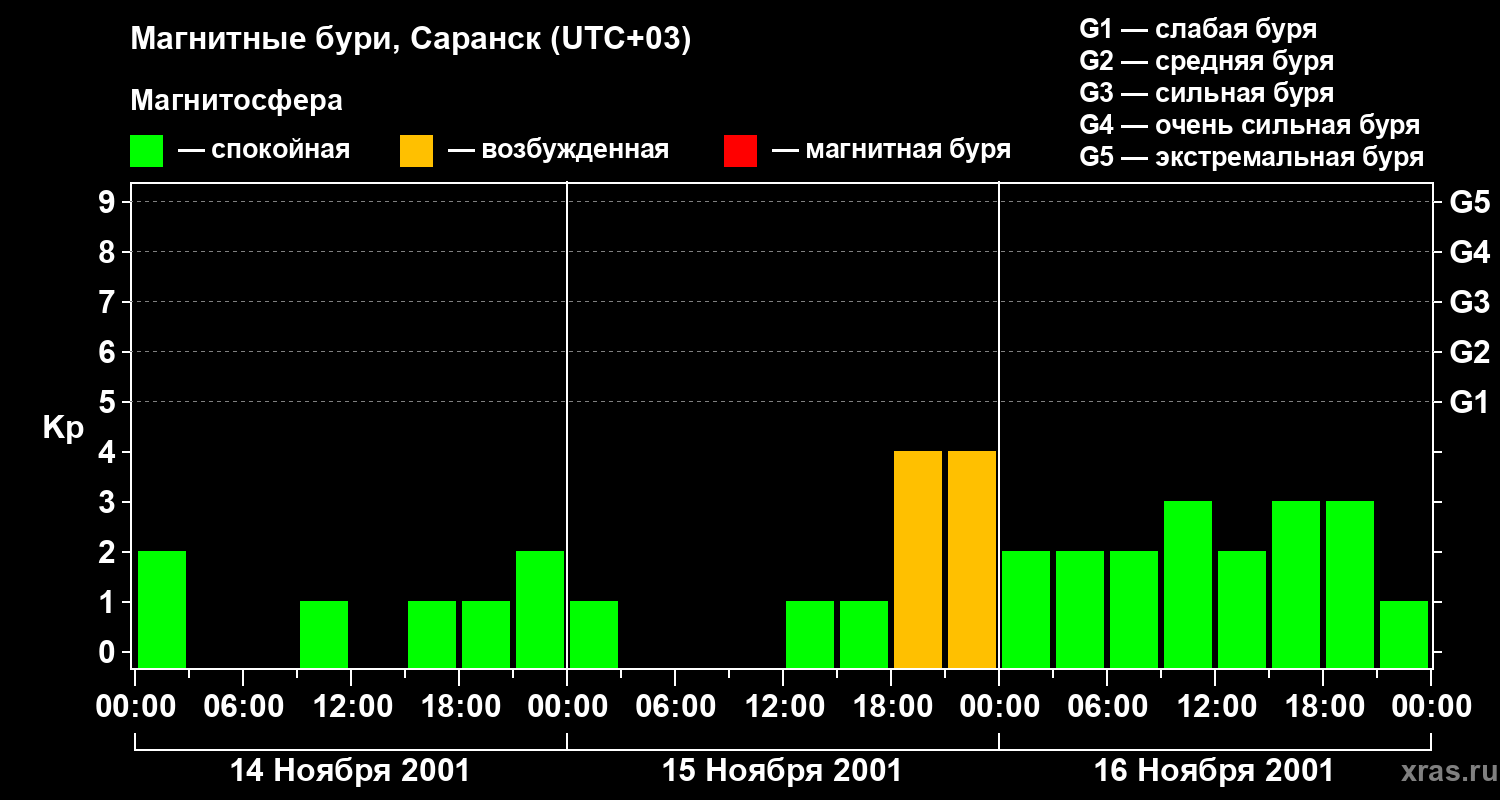Select the chart title 'Магнитные бури, Саранск (UTC+03)'
This screenshot has height=800, width=1500.
click(x=411, y=40)
